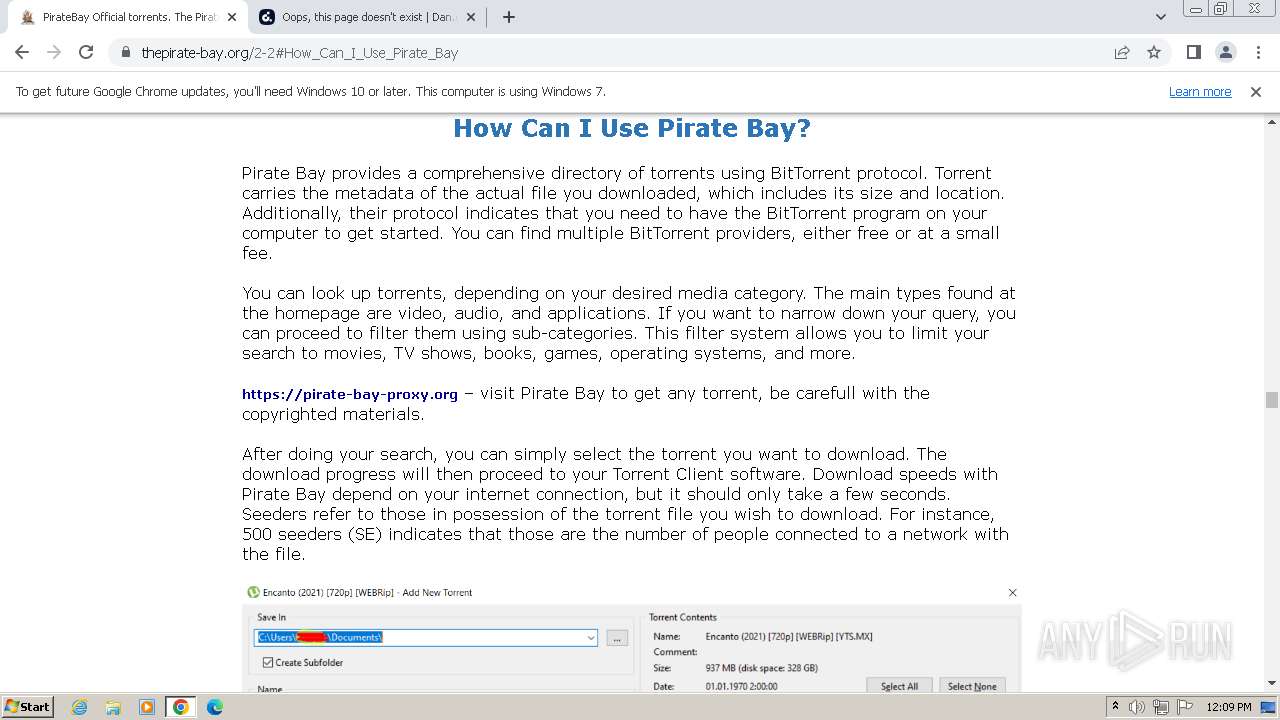Open network tray icon
Viewport: 1280px width, 720px height.
coord(1161,707)
